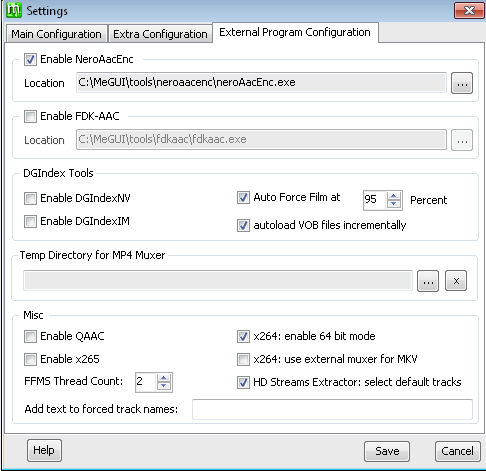Browse for NeroAacEnc location
The width and height of the screenshot is (486, 471).
coord(462,83)
